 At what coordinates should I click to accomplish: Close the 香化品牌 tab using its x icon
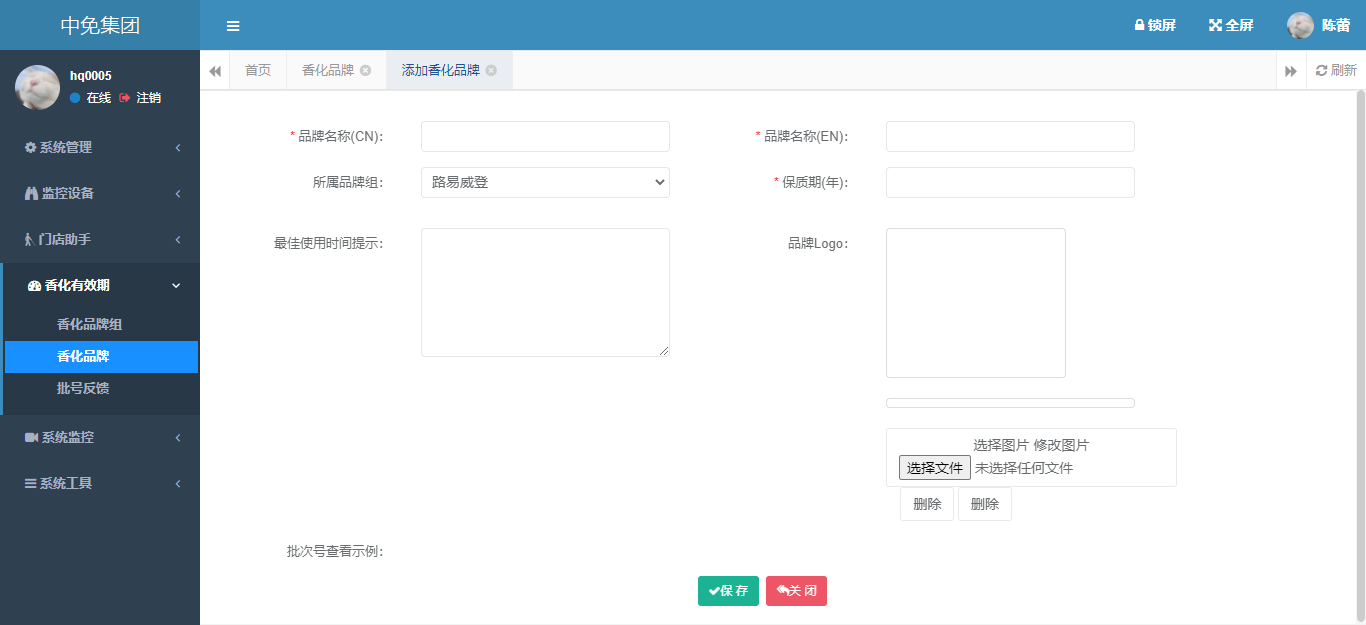point(365,70)
